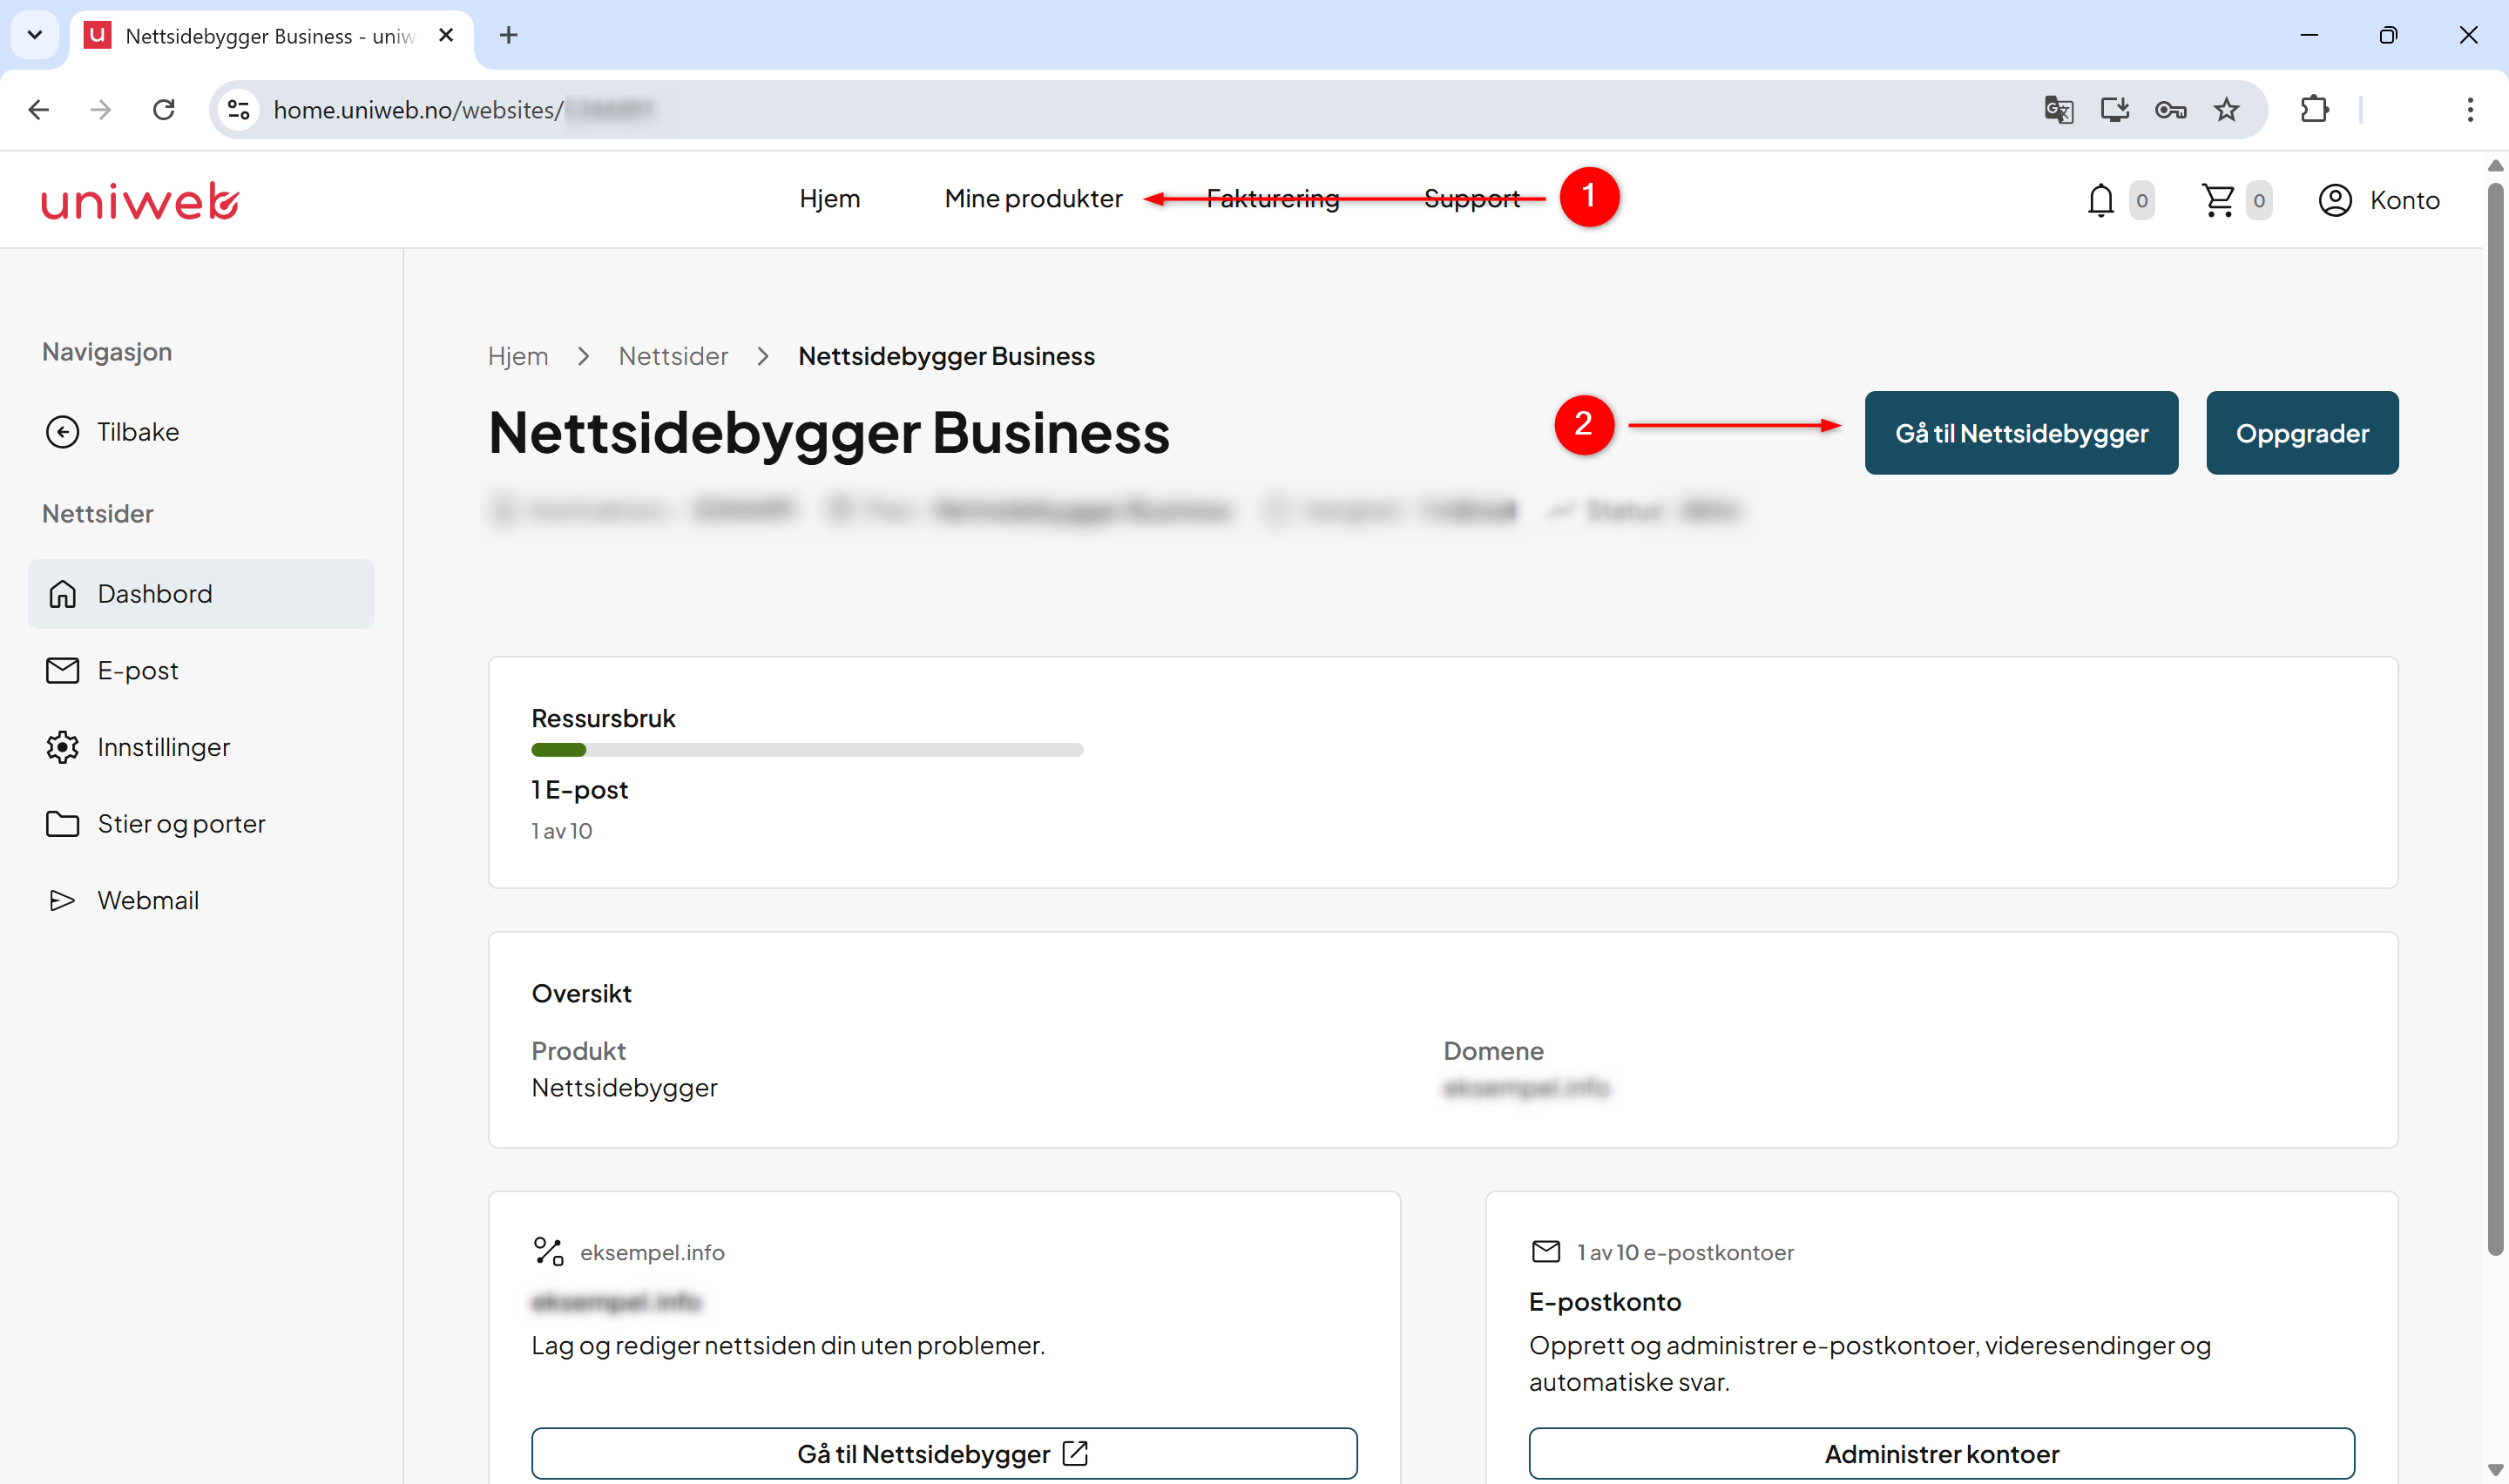This screenshot has width=2509, height=1484.
Task: Click Nettsider in the breadcrumb
Action: click(673, 356)
